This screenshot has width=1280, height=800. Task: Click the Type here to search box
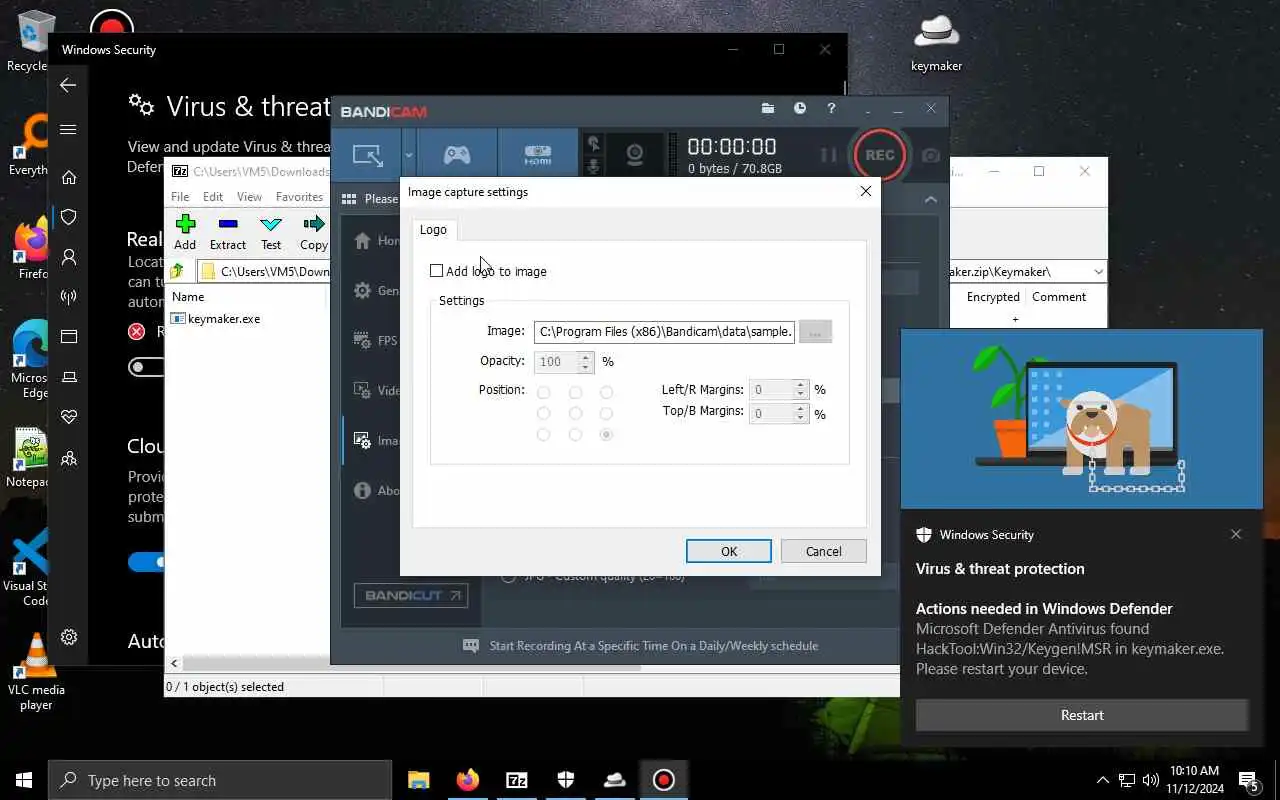pos(220,780)
